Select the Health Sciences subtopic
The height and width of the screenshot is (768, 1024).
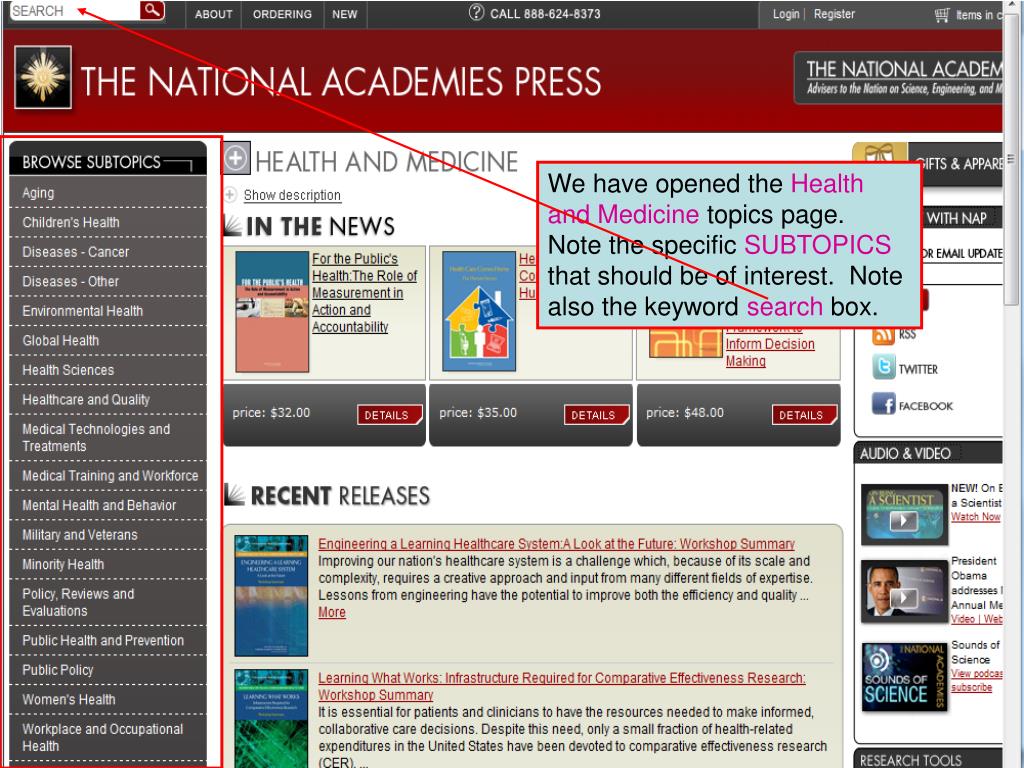[x=108, y=370]
